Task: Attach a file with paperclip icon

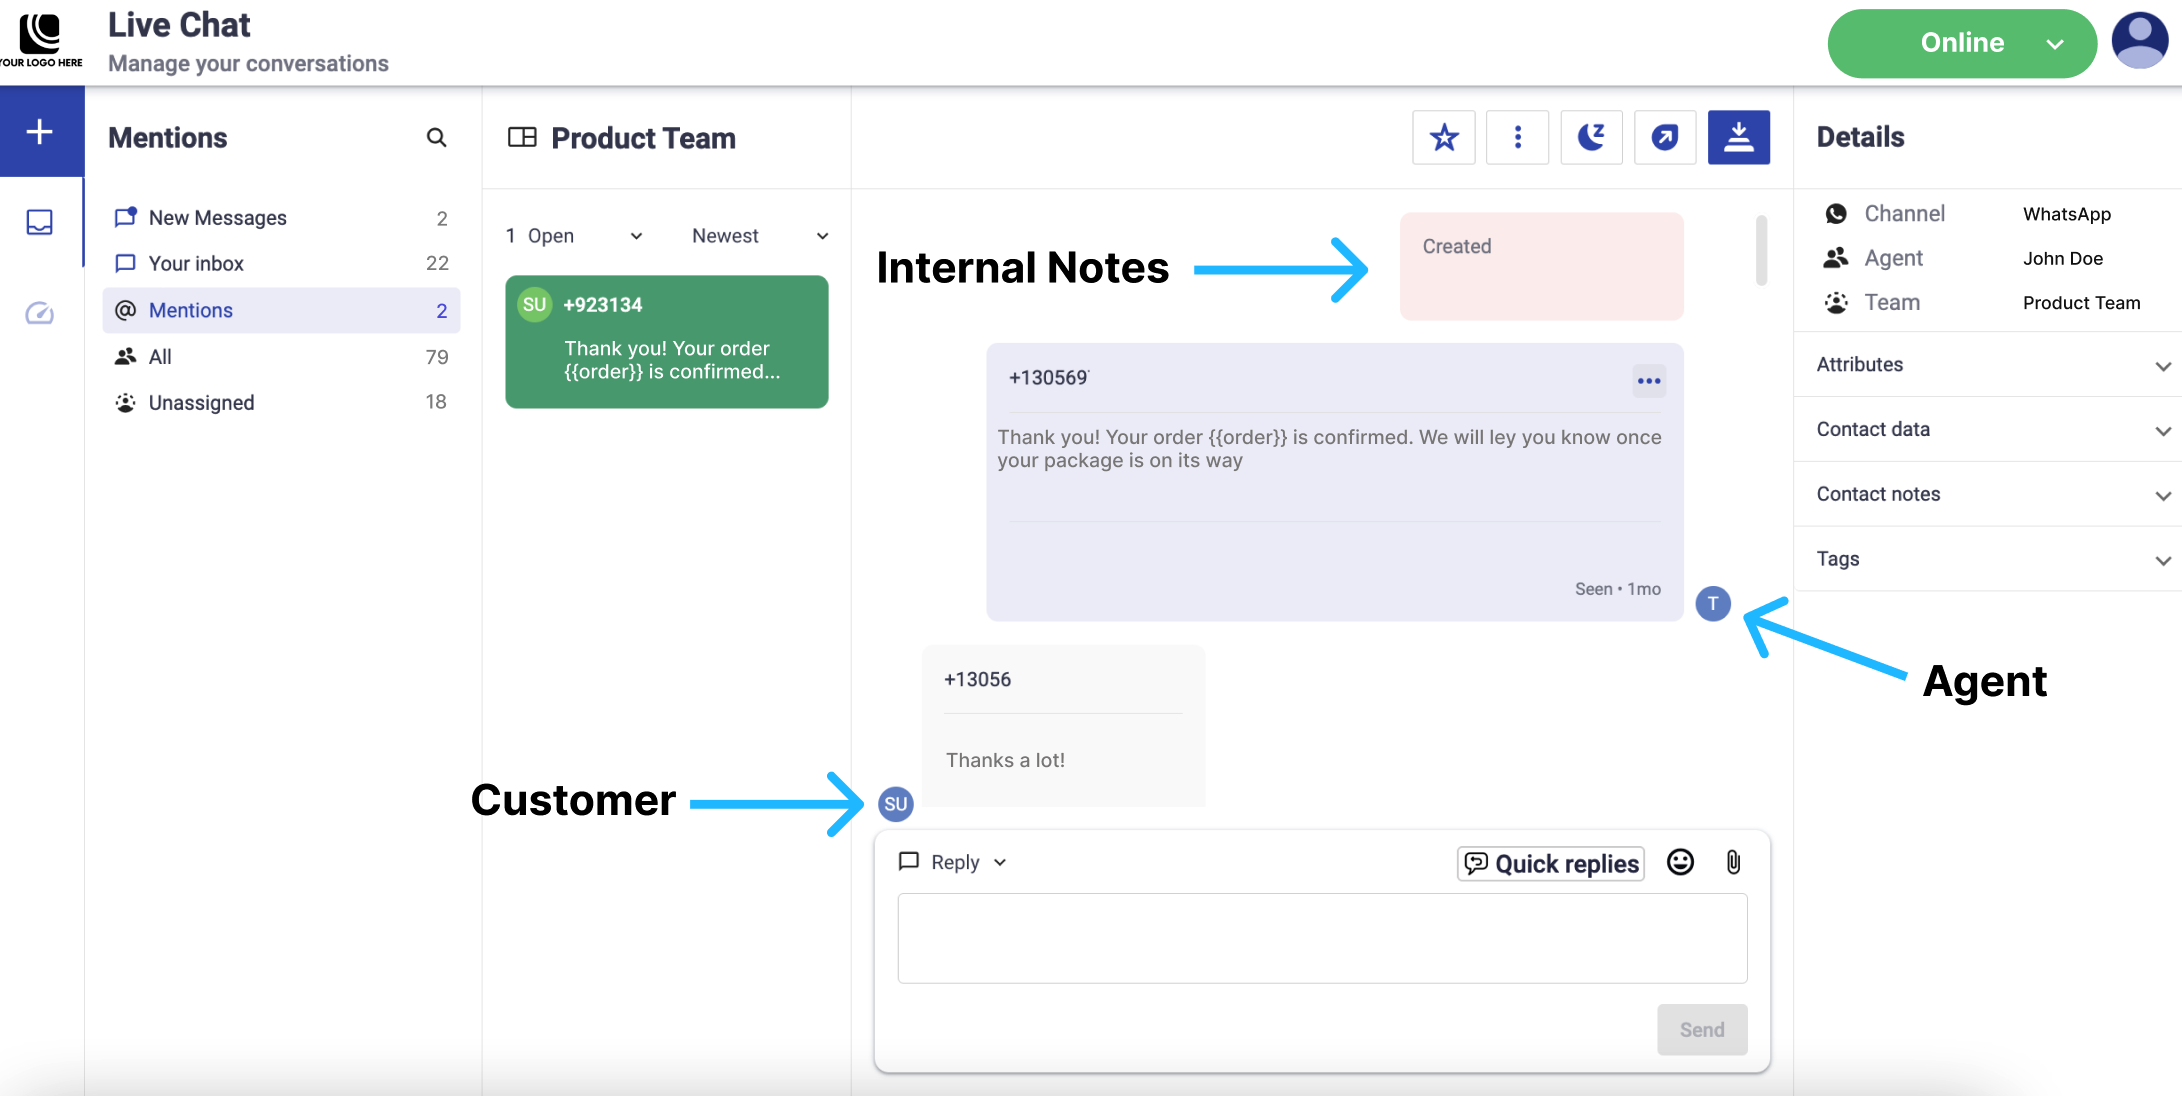Action: pyautogui.click(x=1733, y=862)
